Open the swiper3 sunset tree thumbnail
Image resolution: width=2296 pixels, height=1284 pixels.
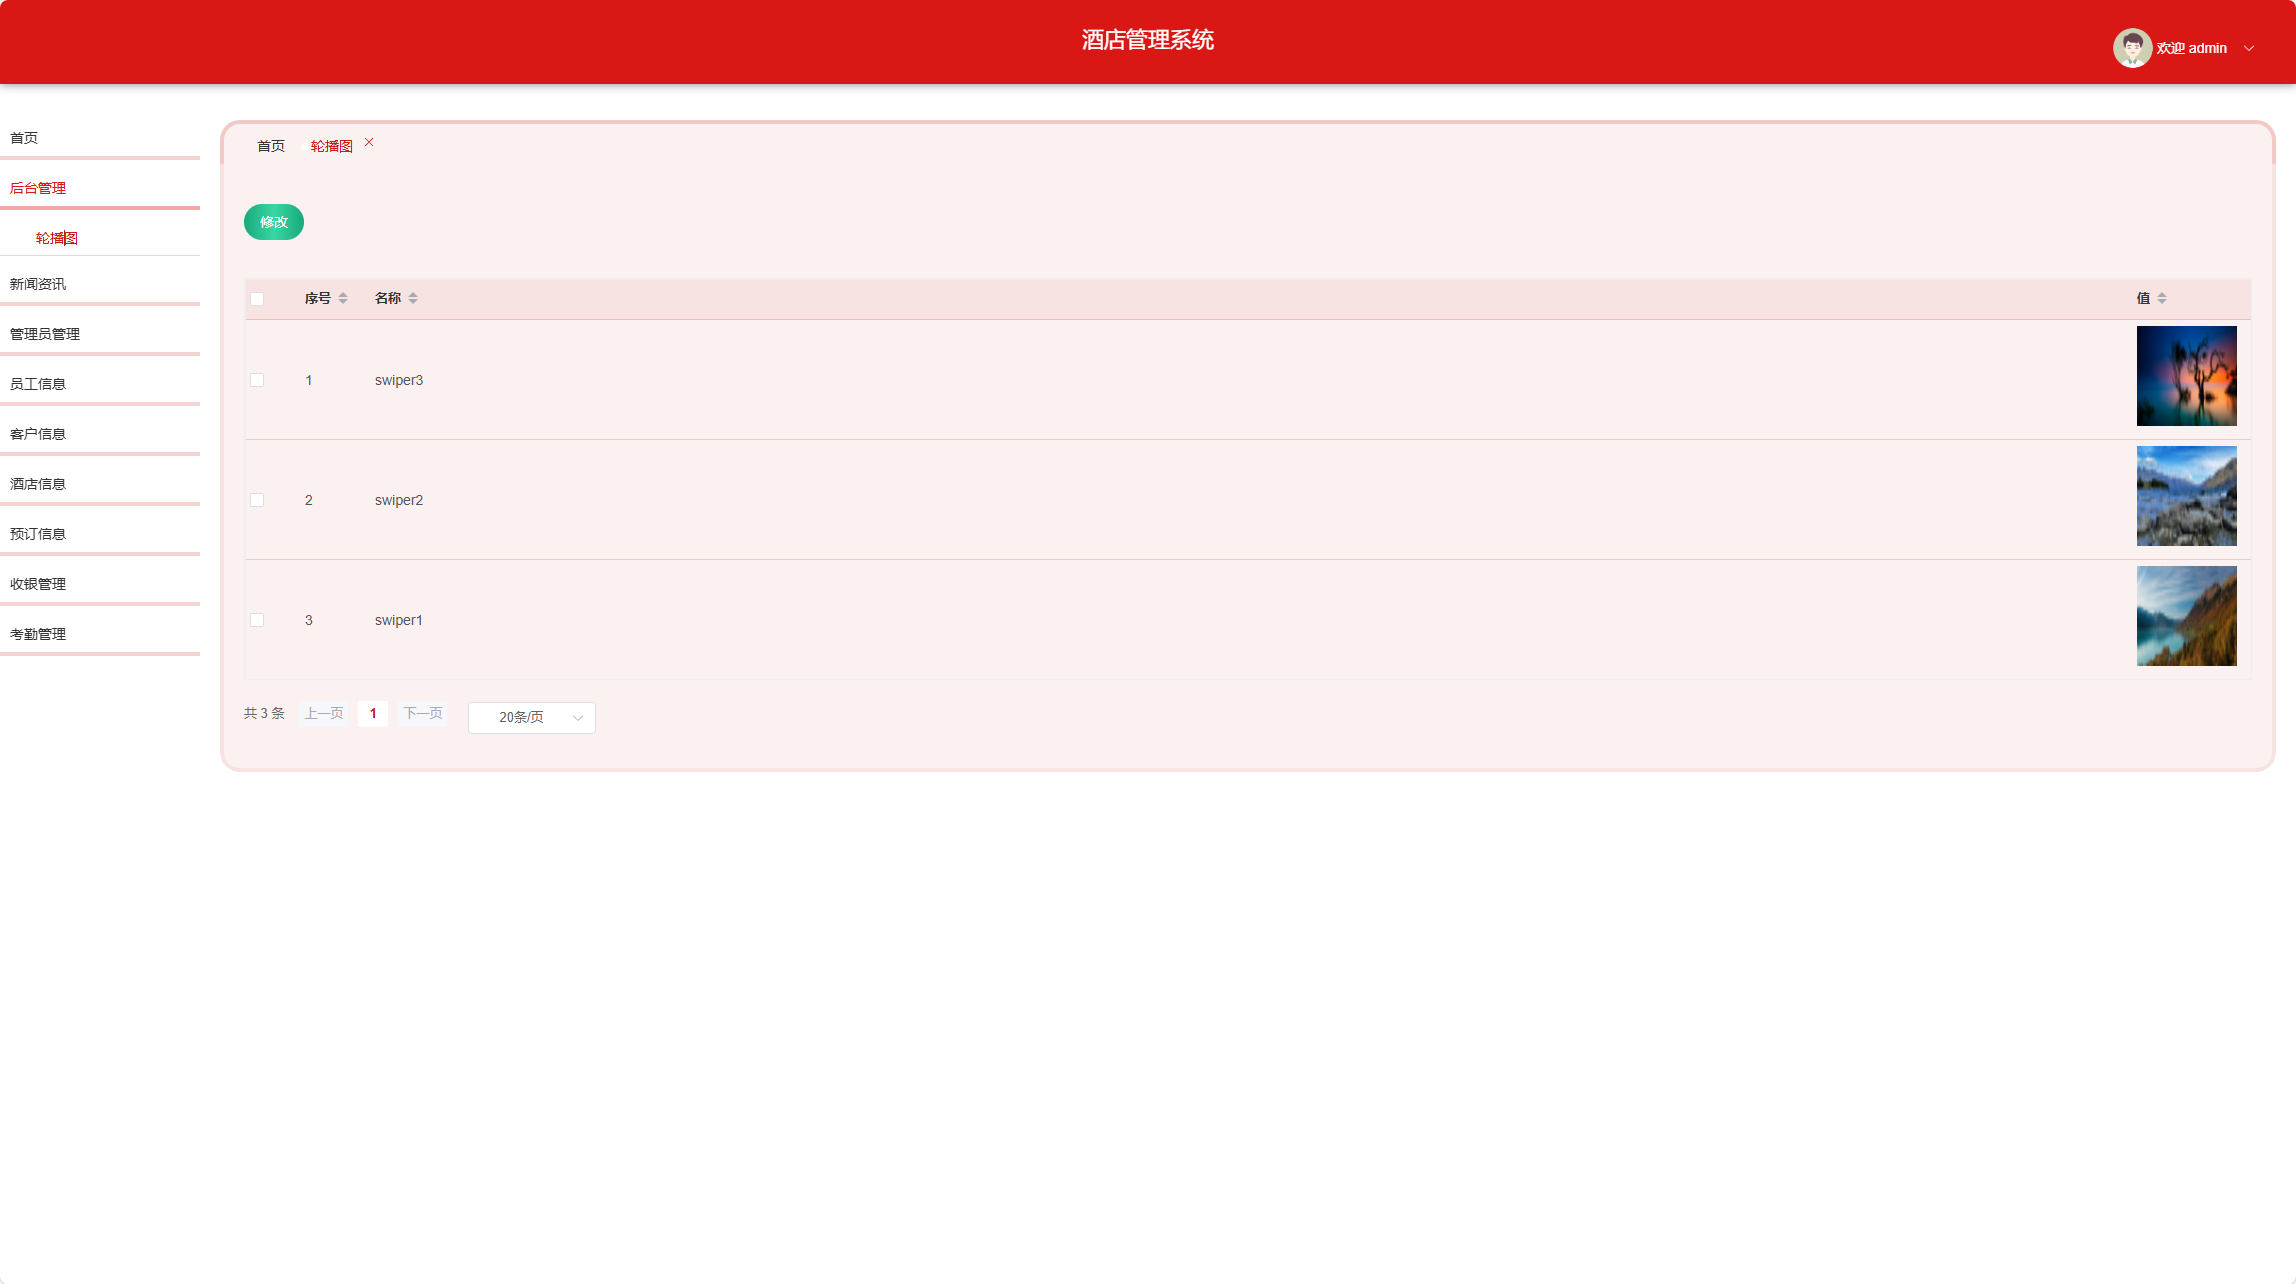coord(2186,376)
